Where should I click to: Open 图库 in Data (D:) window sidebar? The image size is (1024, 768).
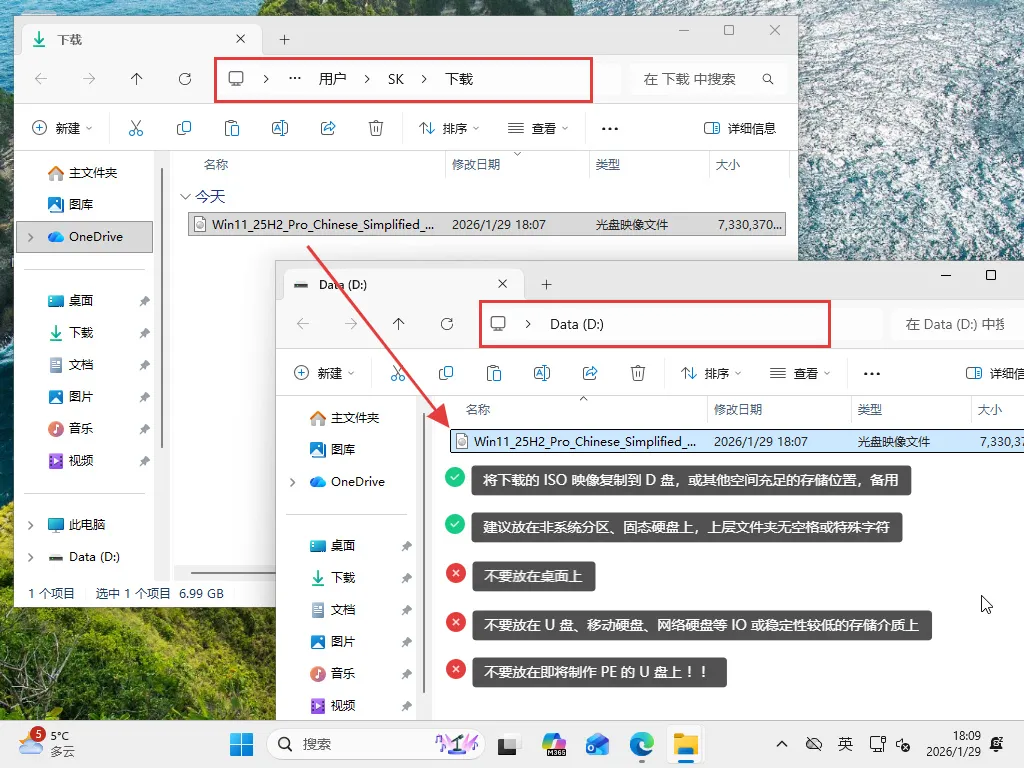coord(334,450)
